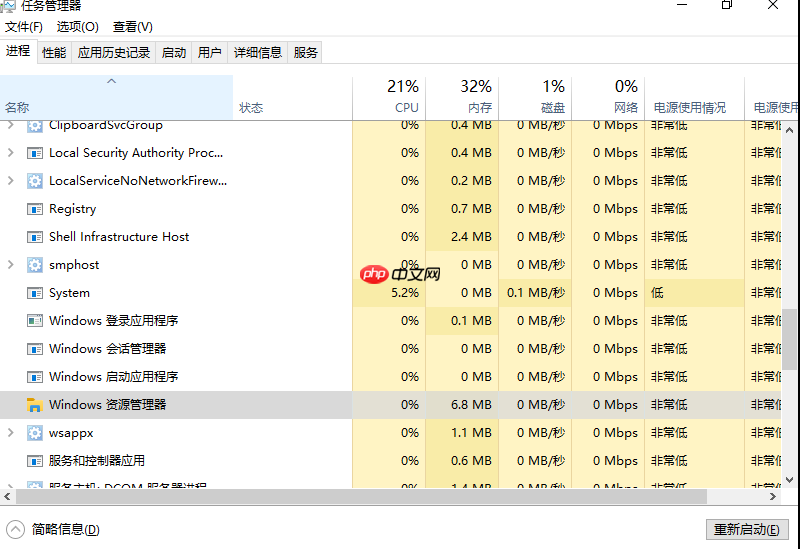This screenshot has width=800, height=549.
Task: Click the Shell Infrastructure Host icon
Action: (35, 237)
